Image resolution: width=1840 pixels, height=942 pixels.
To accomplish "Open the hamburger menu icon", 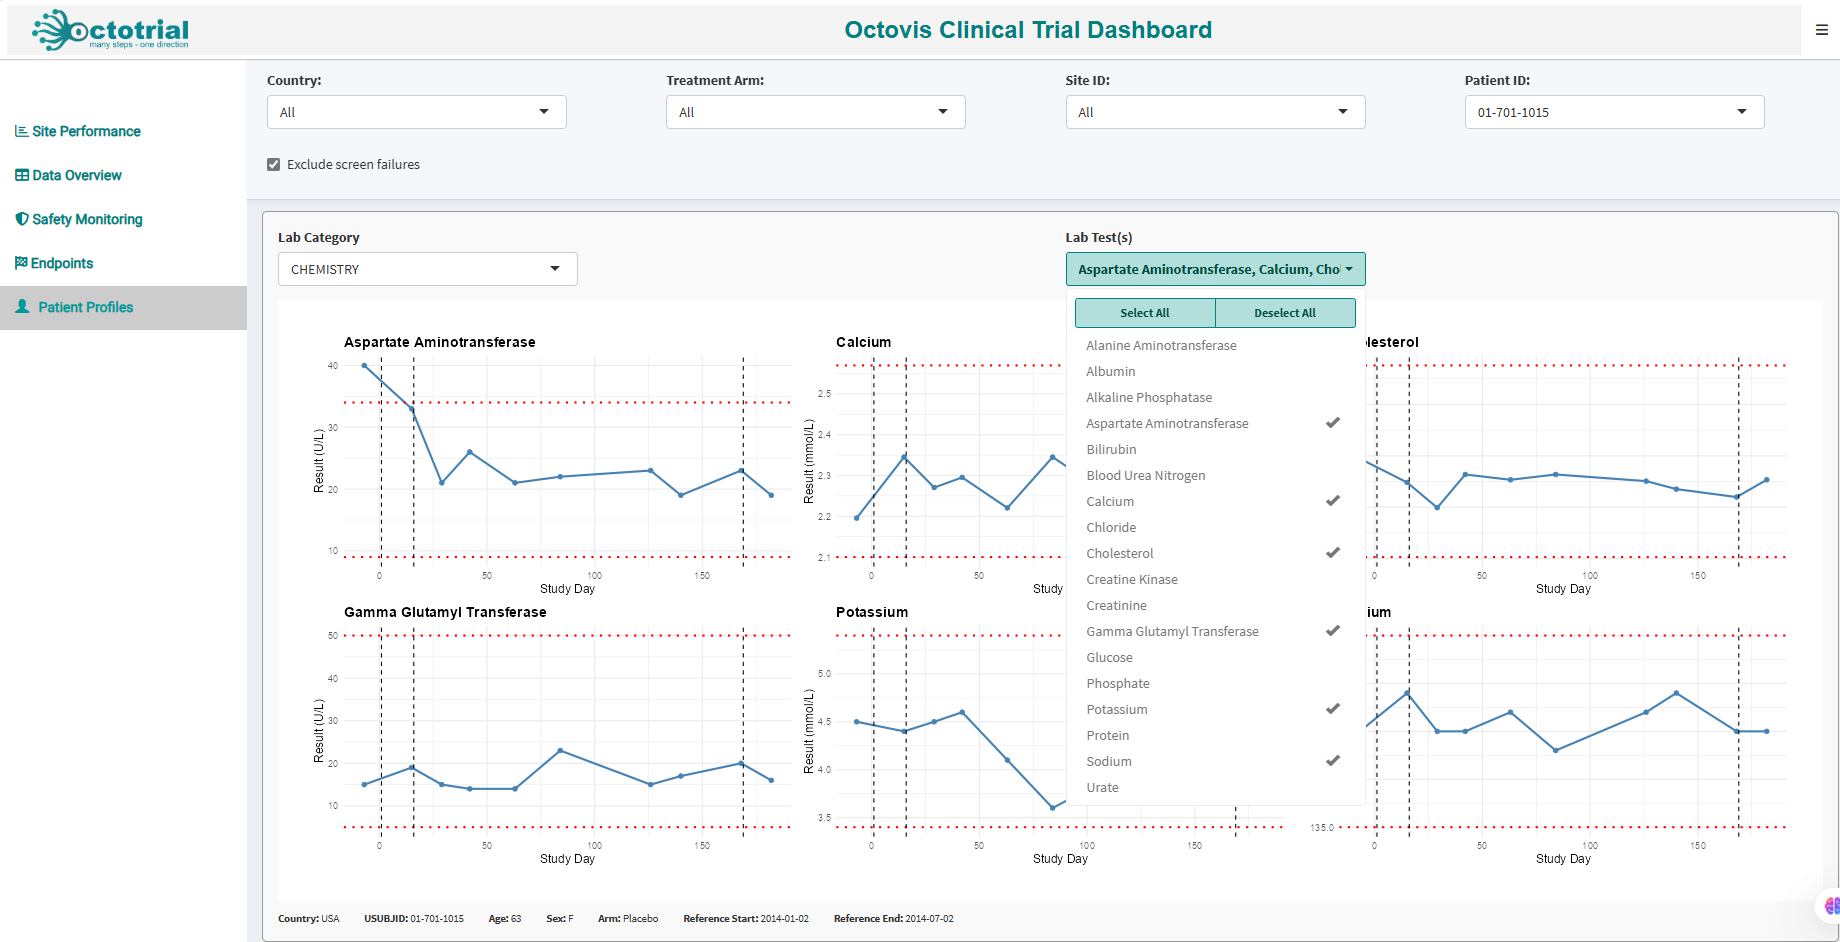I will (1821, 30).
